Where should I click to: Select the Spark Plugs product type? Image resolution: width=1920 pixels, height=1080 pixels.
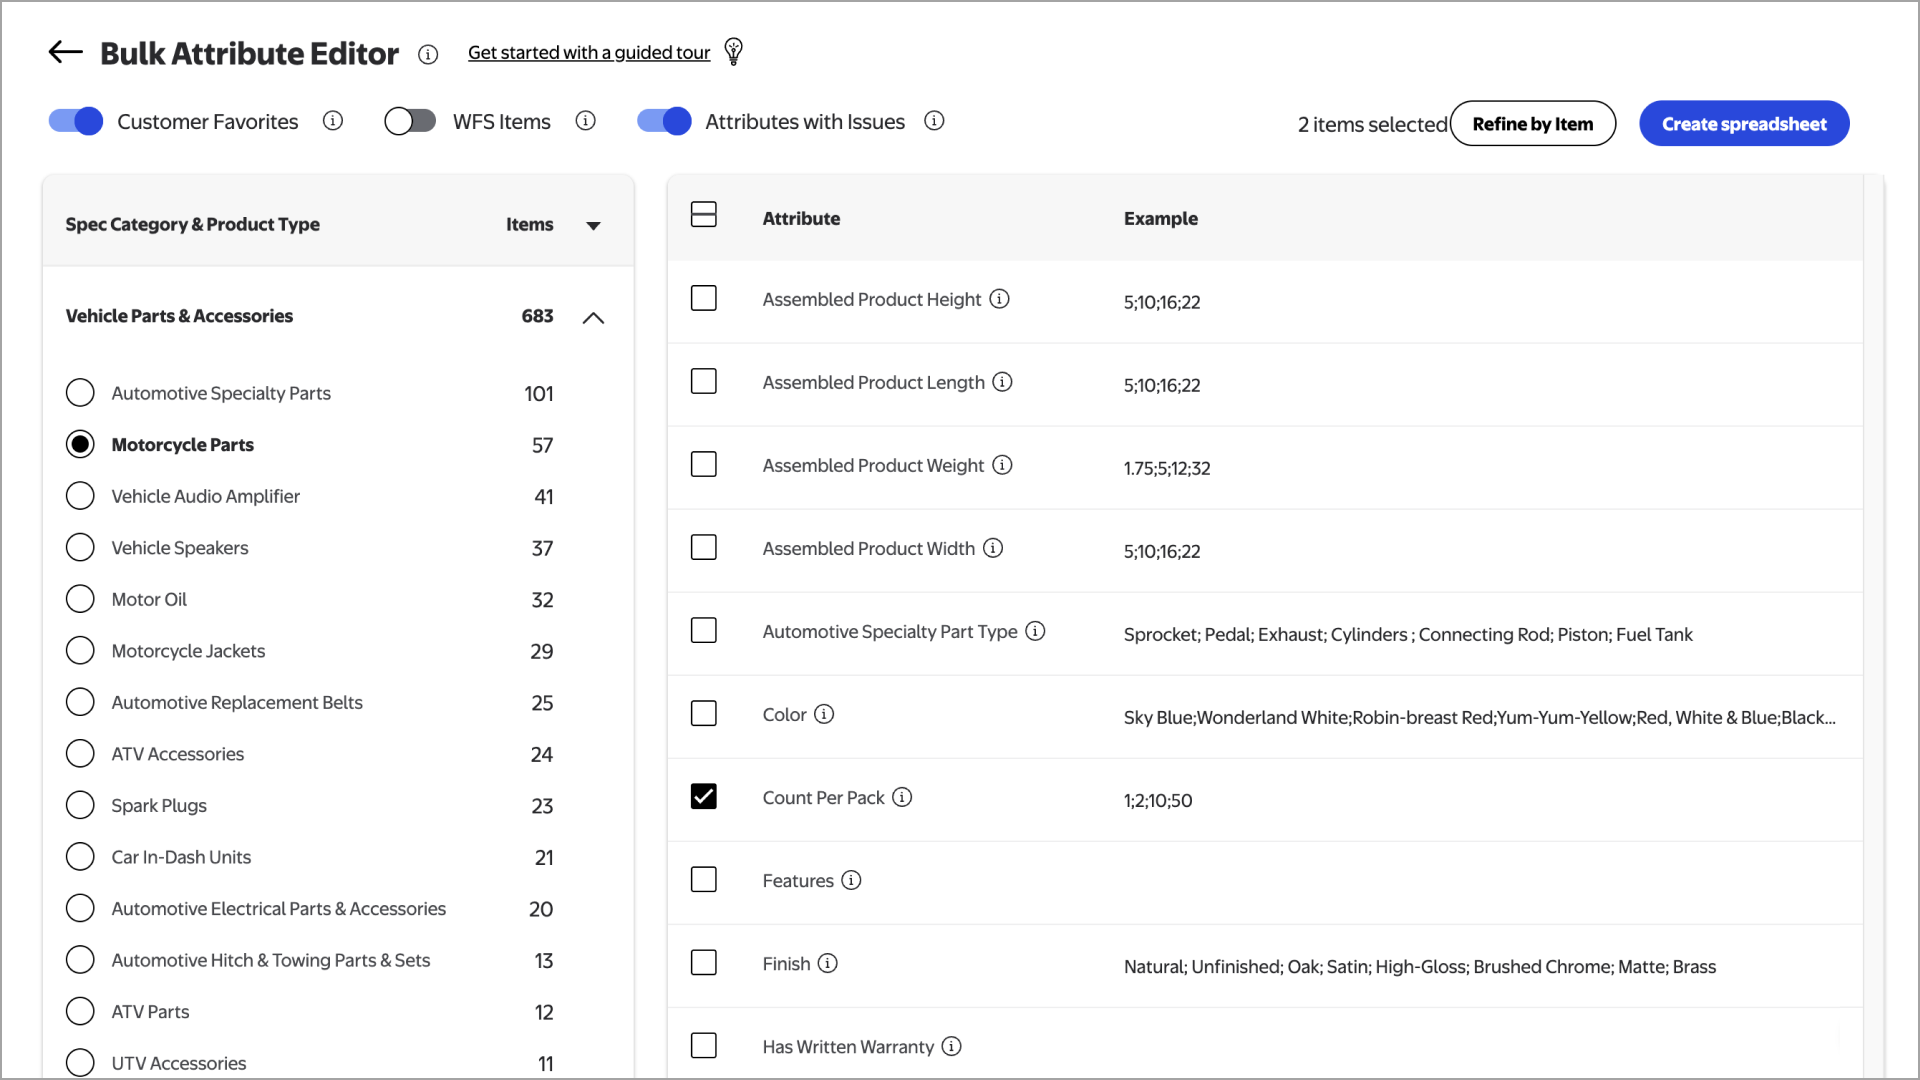point(80,804)
